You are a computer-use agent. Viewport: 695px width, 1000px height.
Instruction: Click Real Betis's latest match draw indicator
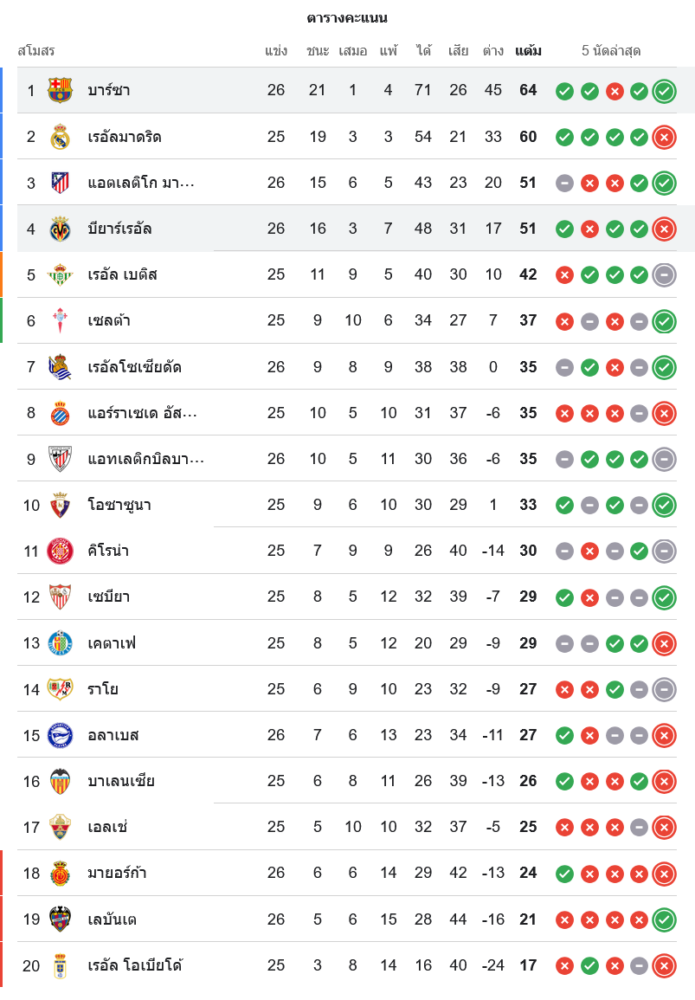[664, 275]
